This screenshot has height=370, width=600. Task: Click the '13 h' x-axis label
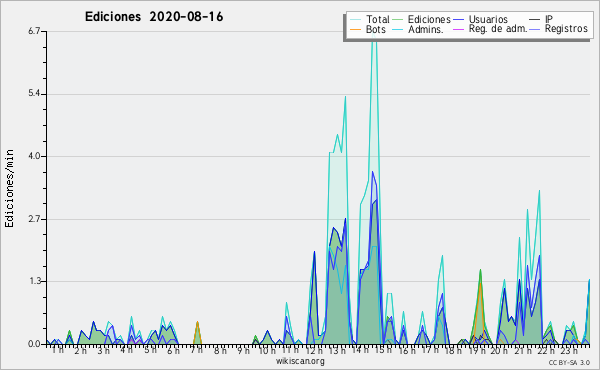click(337, 350)
